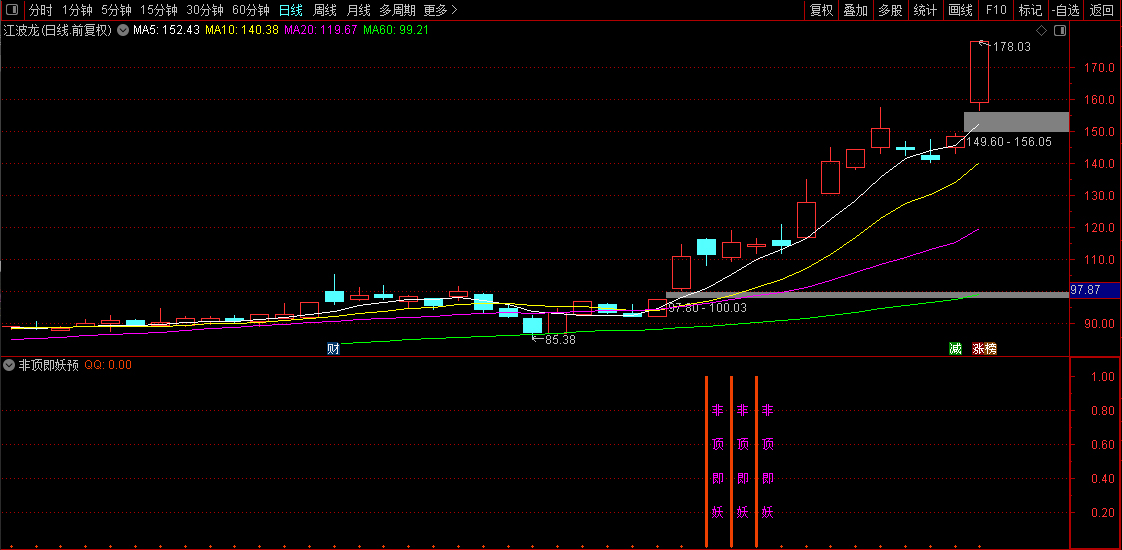The height and width of the screenshot is (550, 1122).
Task: Click the MA20: 119.67 indicator label
Action: pyautogui.click(x=320, y=31)
